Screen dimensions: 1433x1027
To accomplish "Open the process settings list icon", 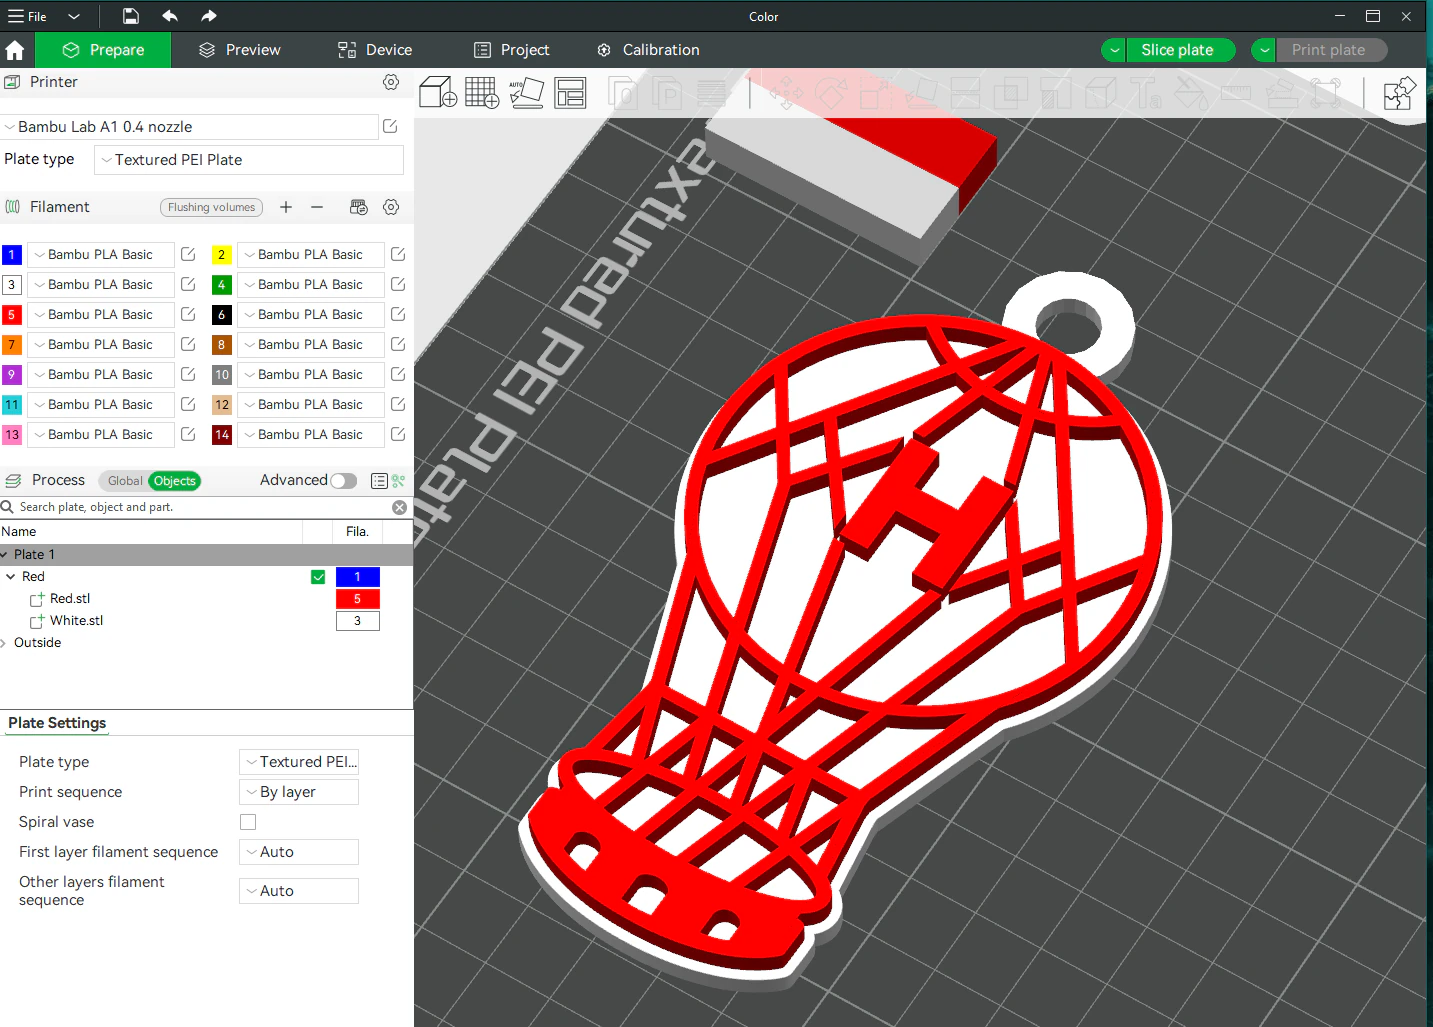I will [x=379, y=481].
